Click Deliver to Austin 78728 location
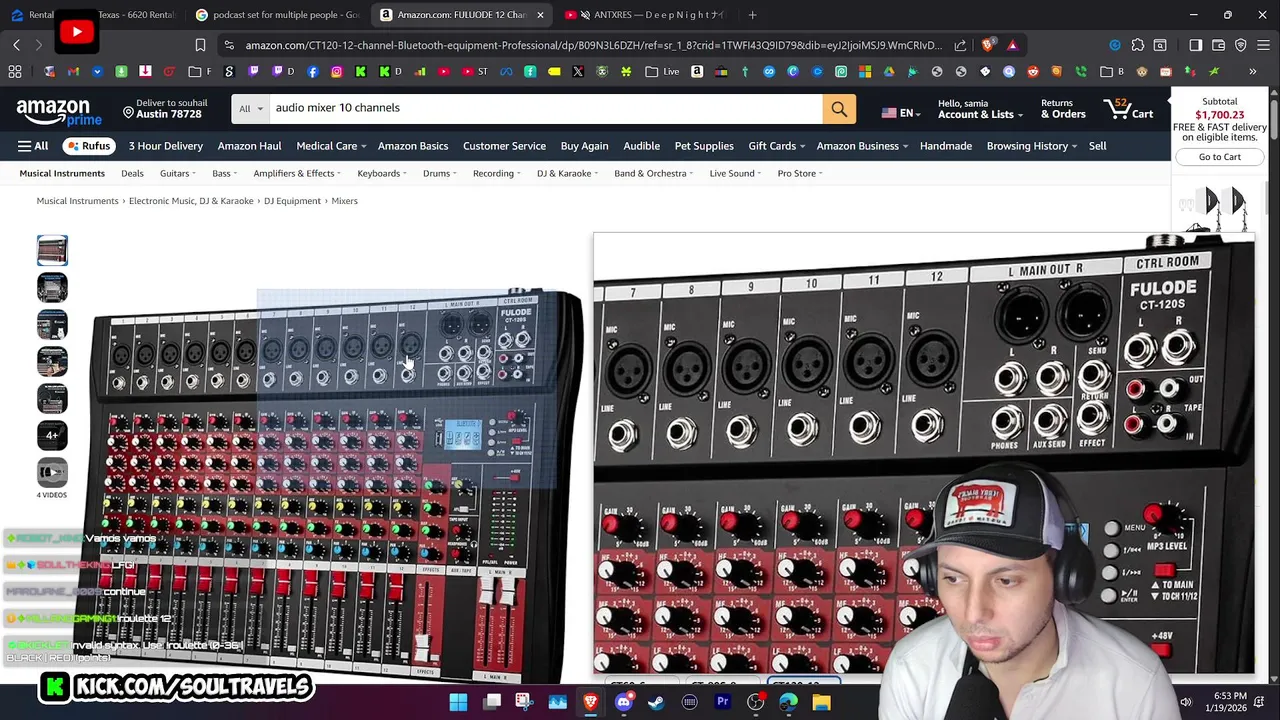The width and height of the screenshot is (1280, 720). pyautogui.click(x=165, y=109)
